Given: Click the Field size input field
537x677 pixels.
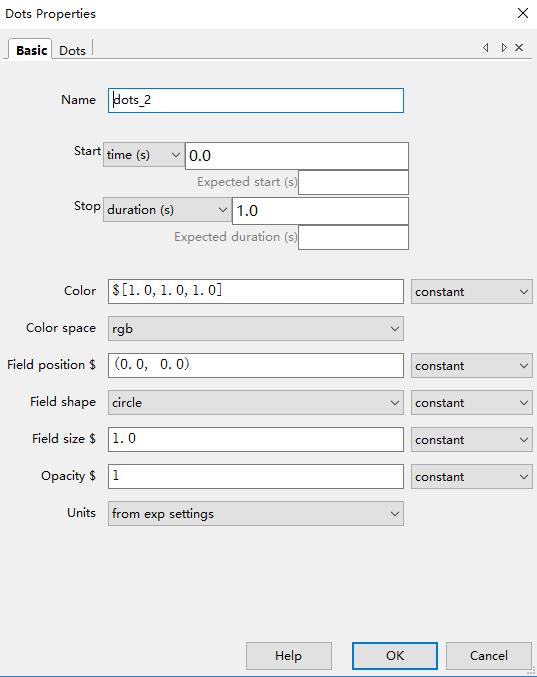Looking at the screenshot, I should (256, 440).
